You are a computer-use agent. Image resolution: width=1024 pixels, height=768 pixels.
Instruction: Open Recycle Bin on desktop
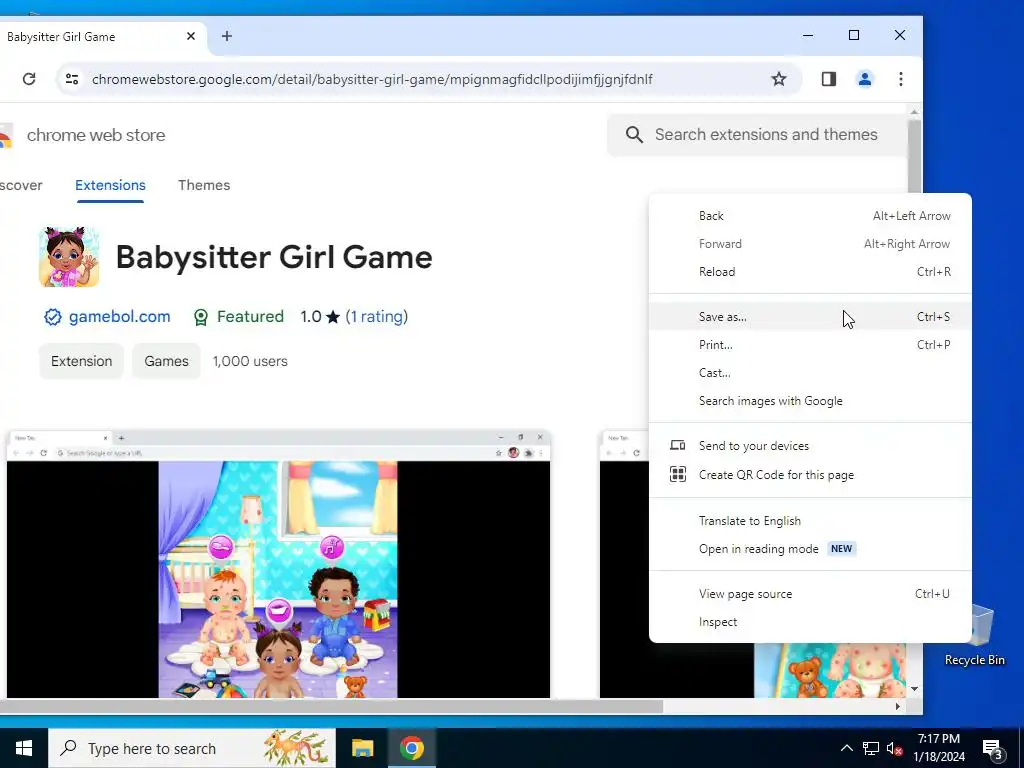click(x=974, y=635)
